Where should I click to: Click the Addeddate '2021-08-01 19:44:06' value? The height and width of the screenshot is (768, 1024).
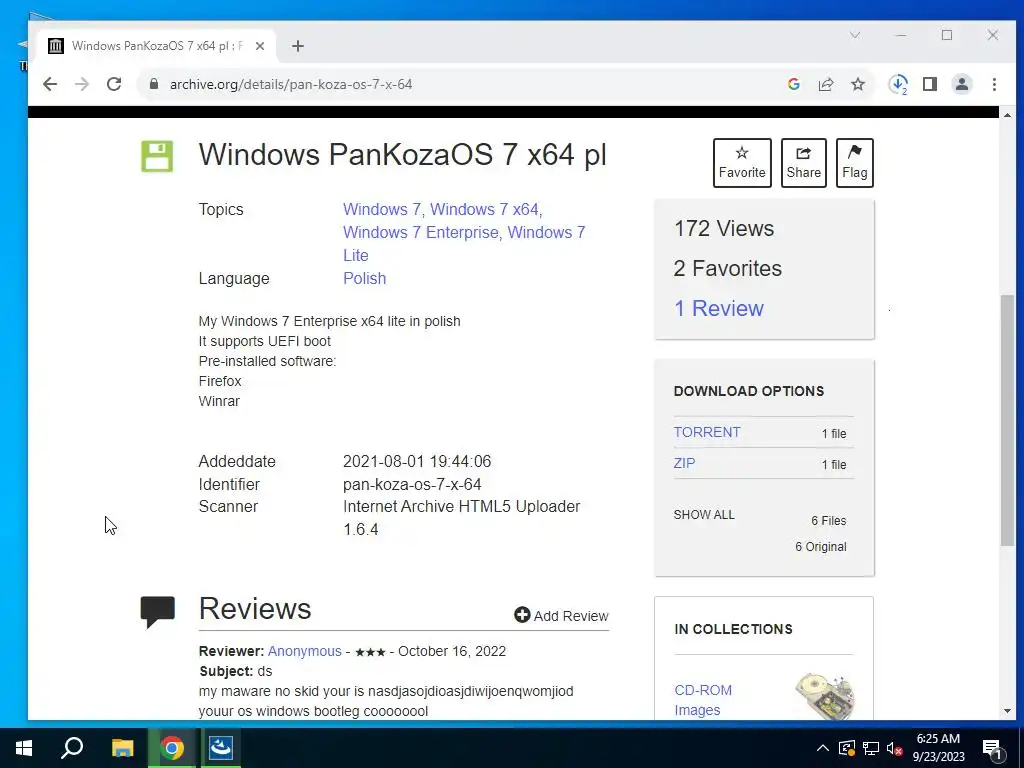tap(417, 462)
